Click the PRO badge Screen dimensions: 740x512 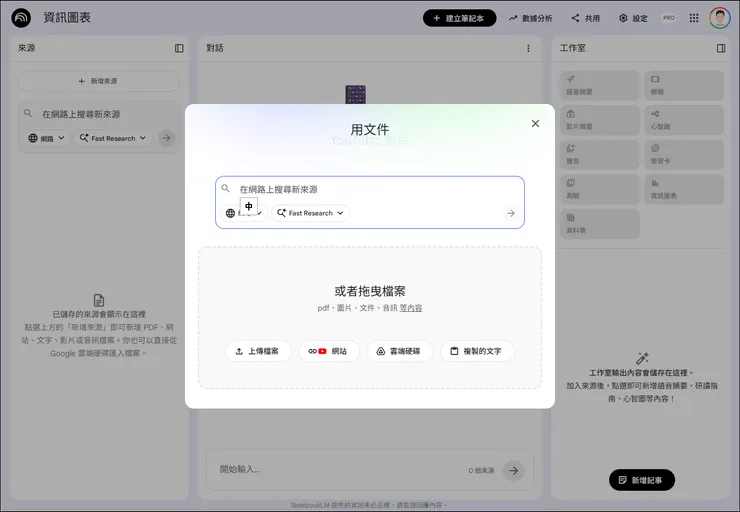(x=668, y=18)
